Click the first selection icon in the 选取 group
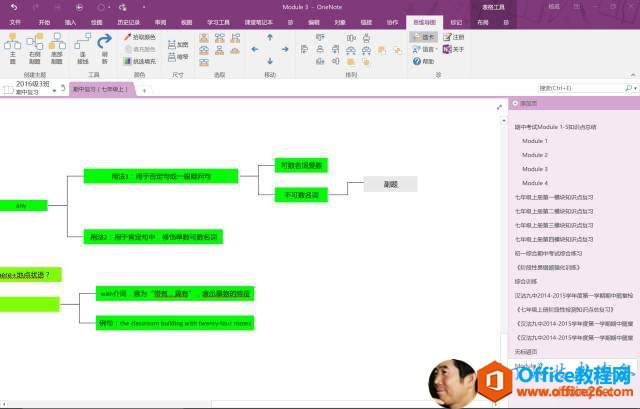Image resolution: width=640 pixels, height=409 pixels. (204, 38)
